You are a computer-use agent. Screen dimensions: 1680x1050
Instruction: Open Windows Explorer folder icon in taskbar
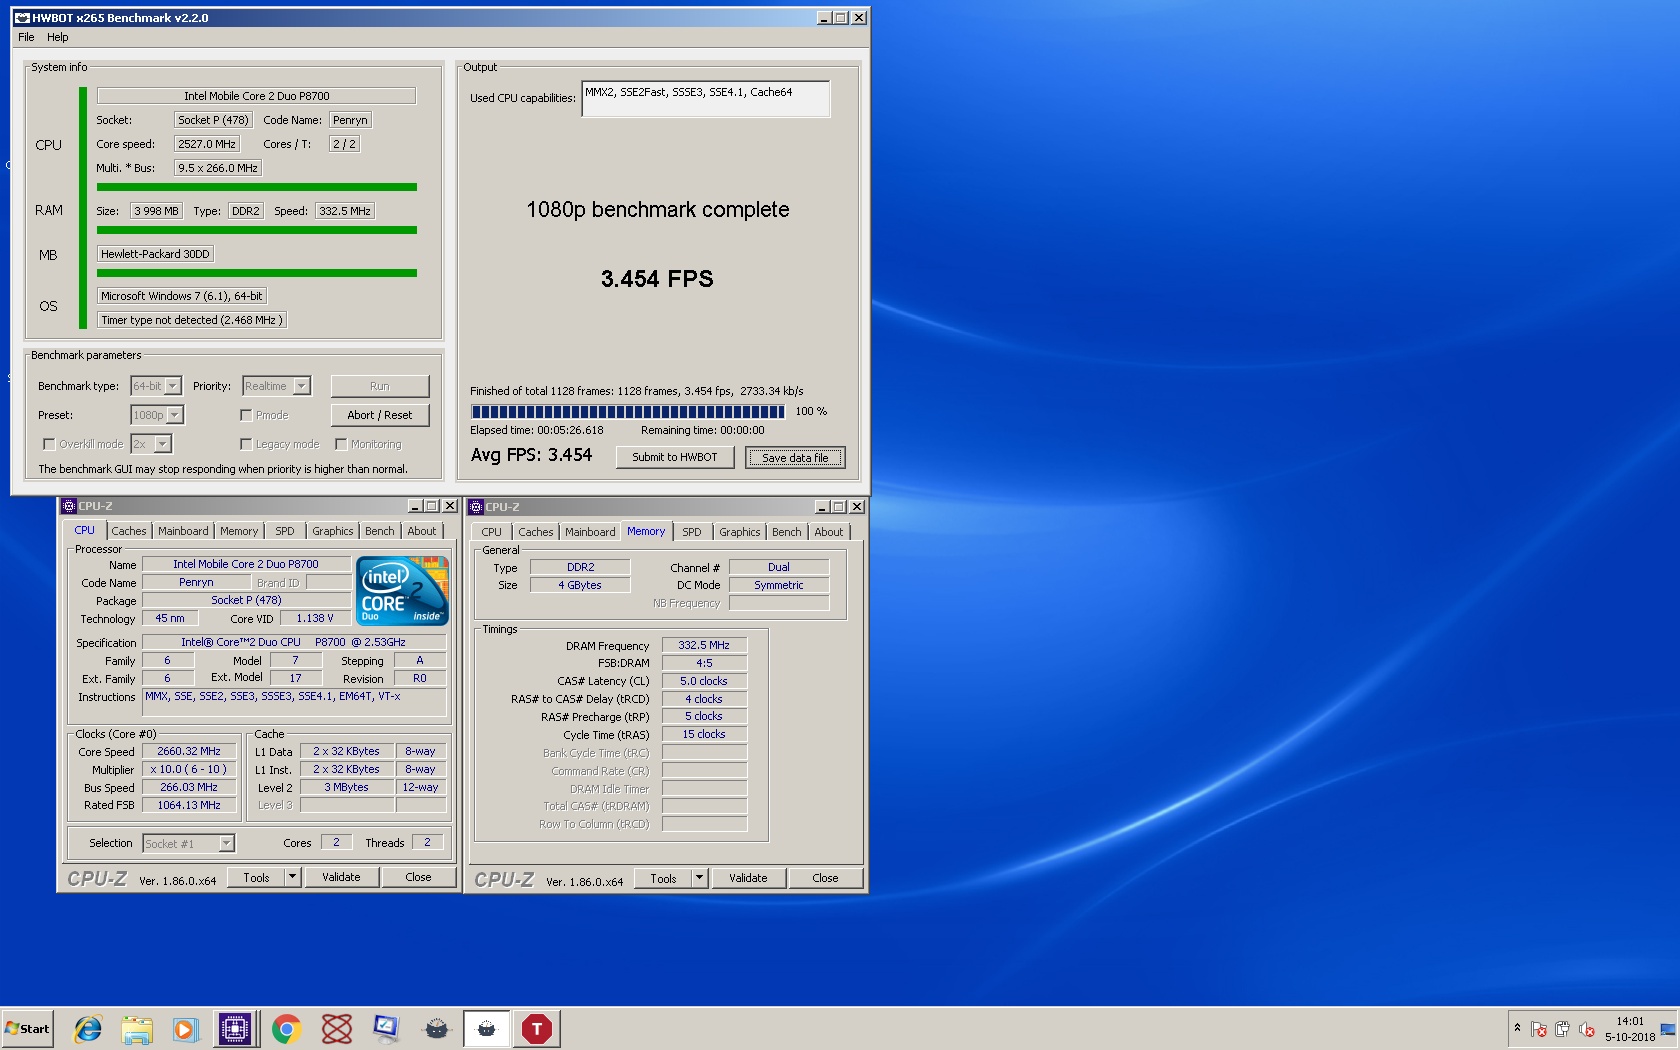(137, 1028)
